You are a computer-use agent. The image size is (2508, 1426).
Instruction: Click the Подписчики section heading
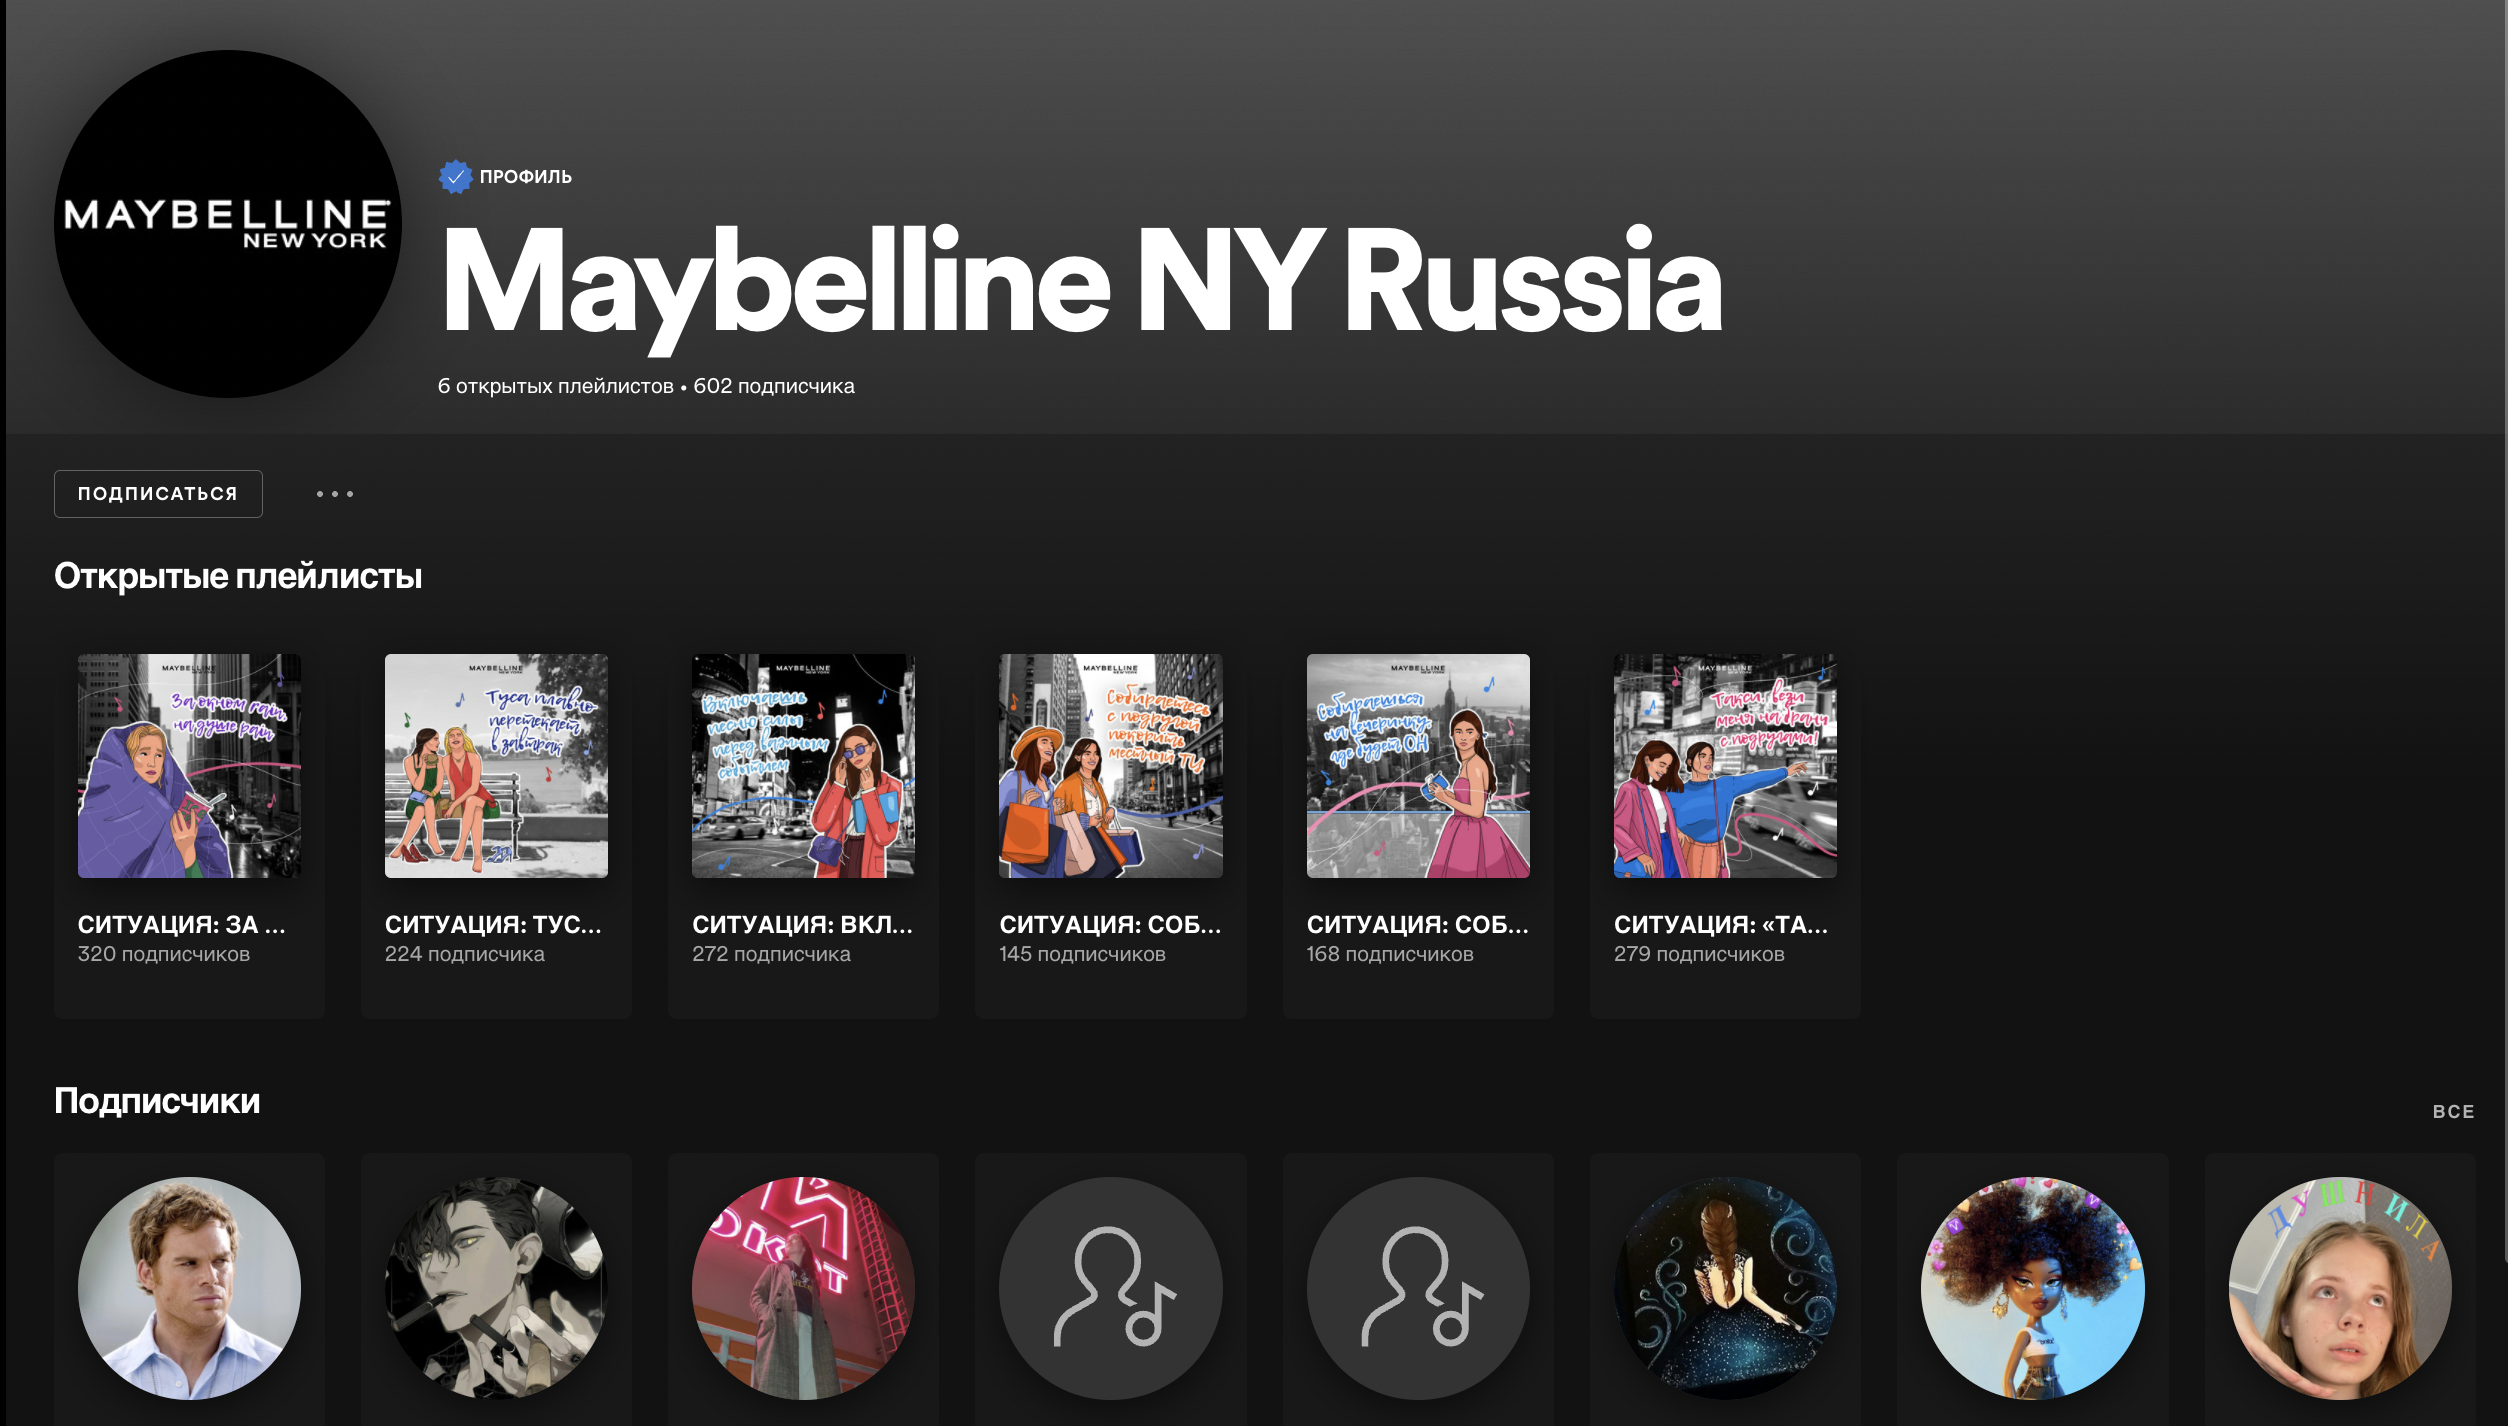click(157, 1101)
